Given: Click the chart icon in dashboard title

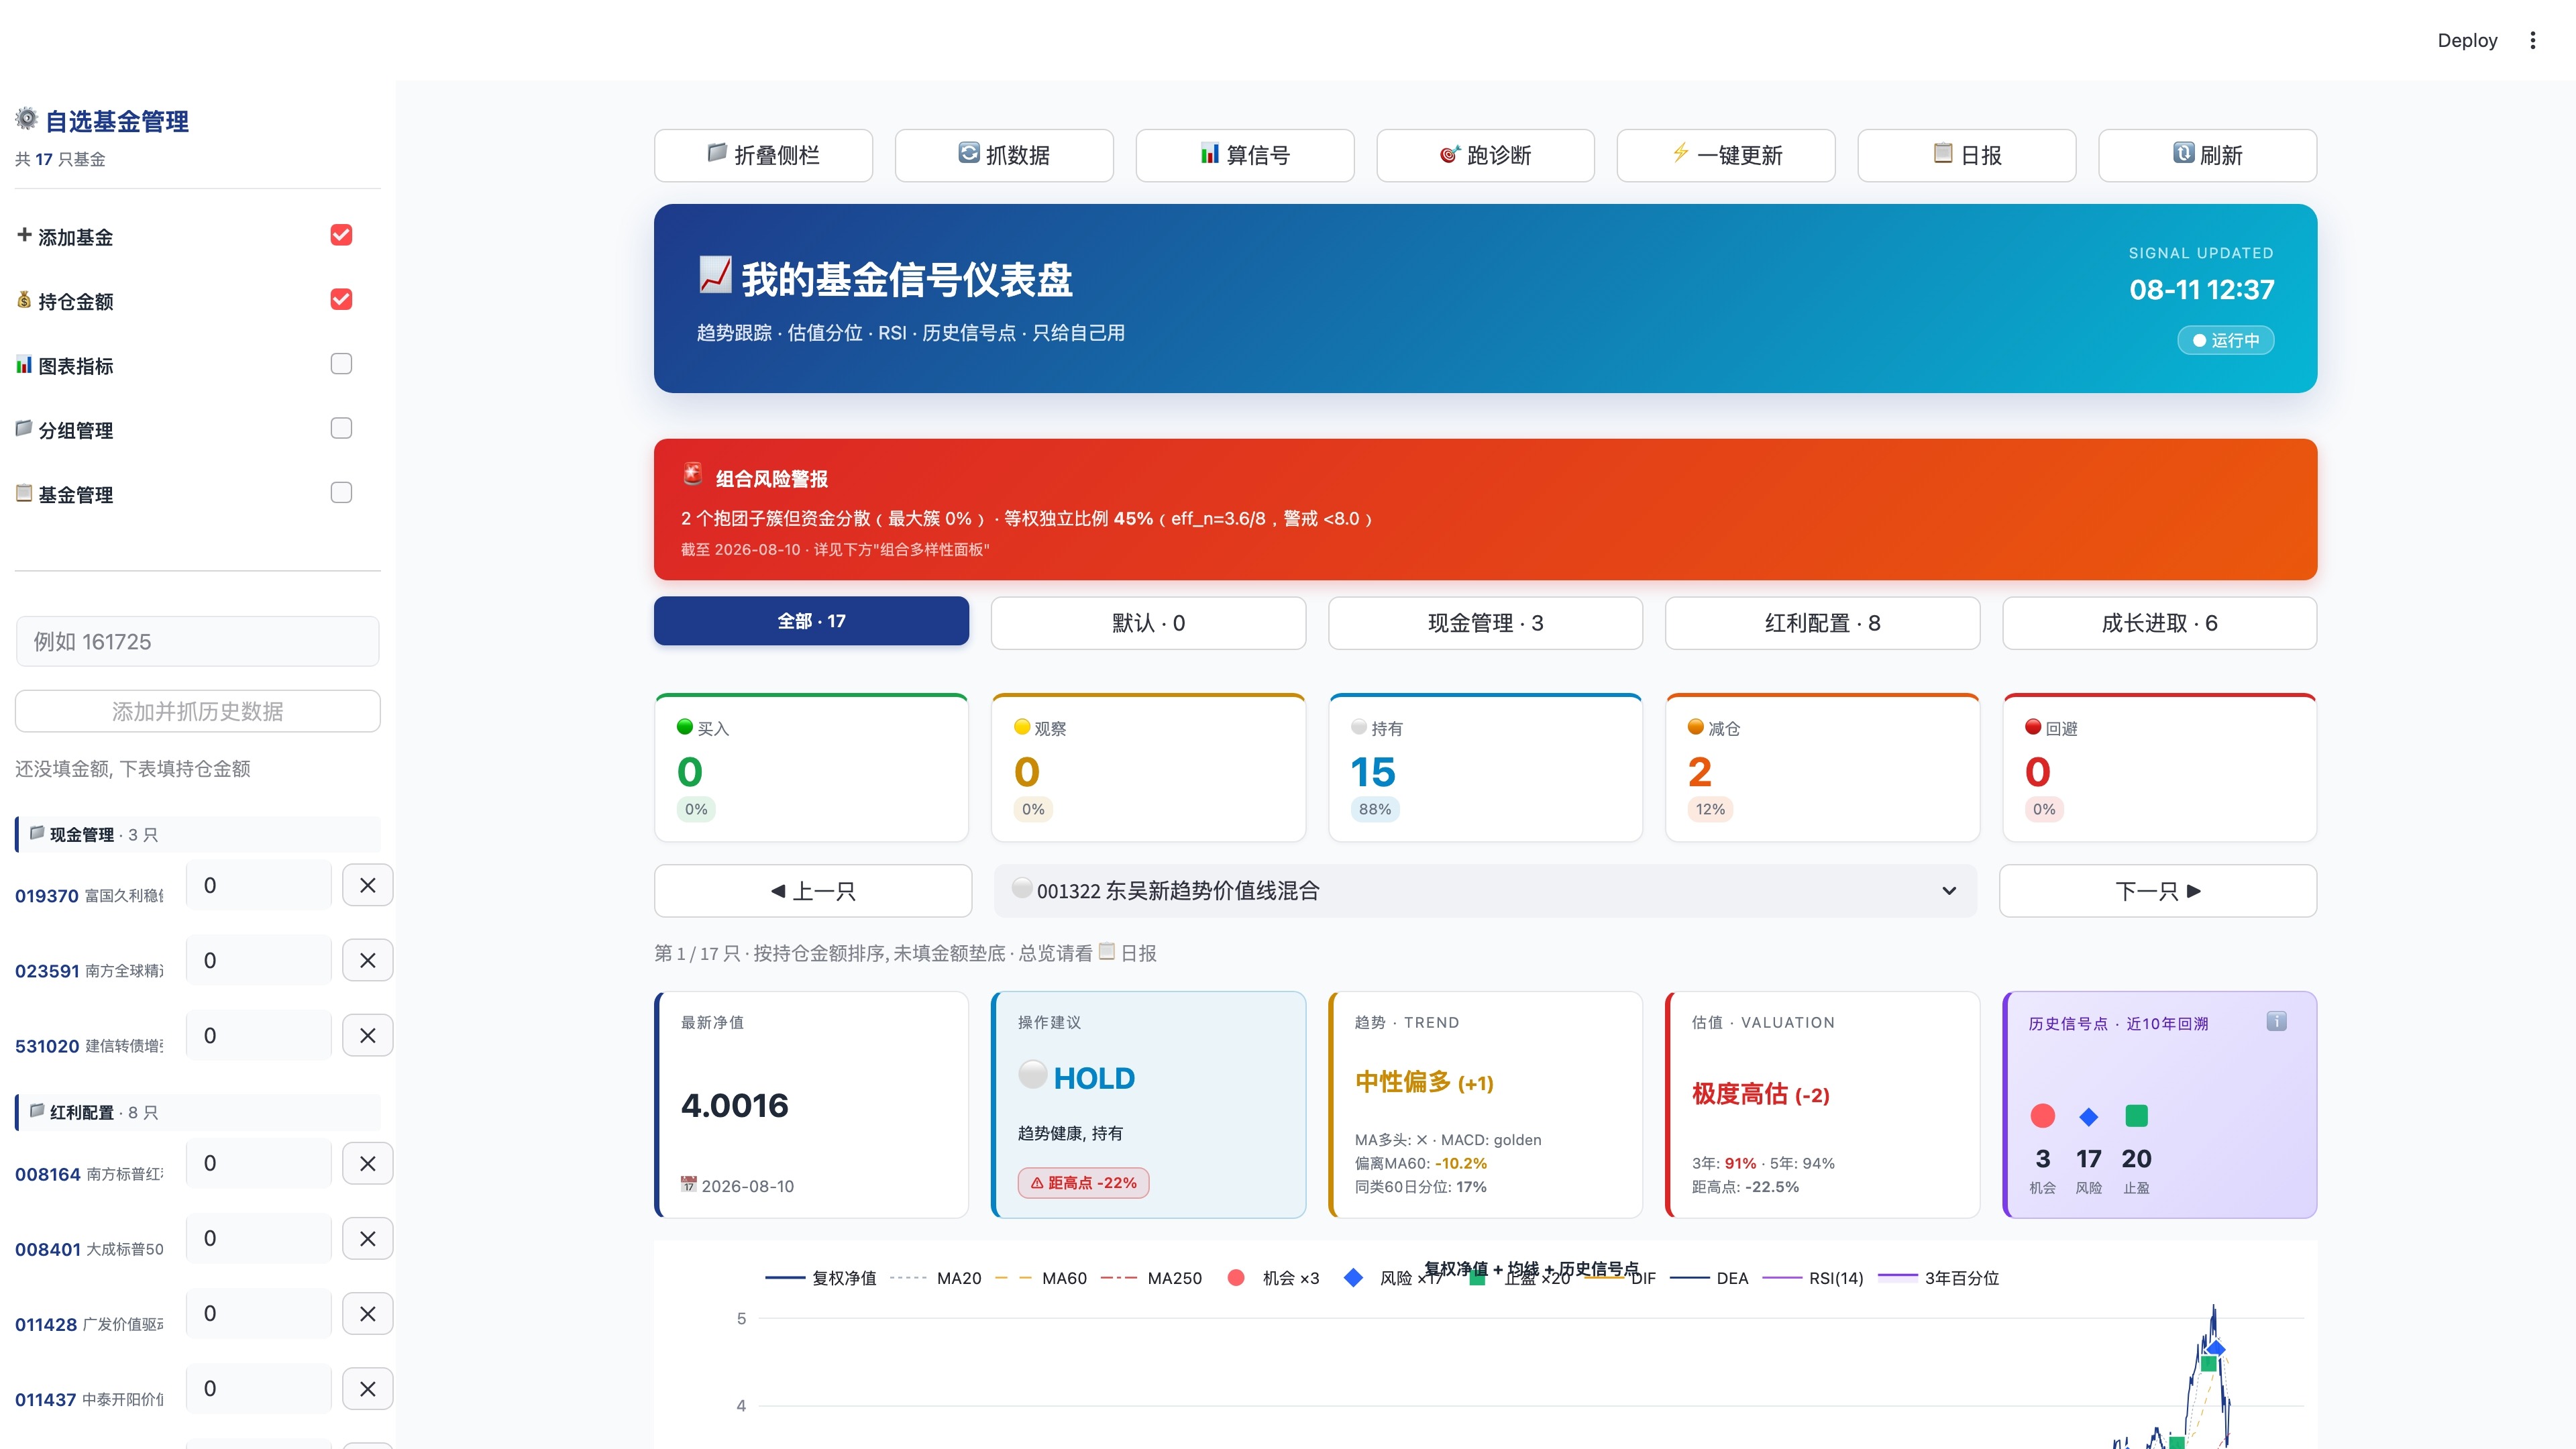Looking at the screenshot, I should tap(715, 275).
